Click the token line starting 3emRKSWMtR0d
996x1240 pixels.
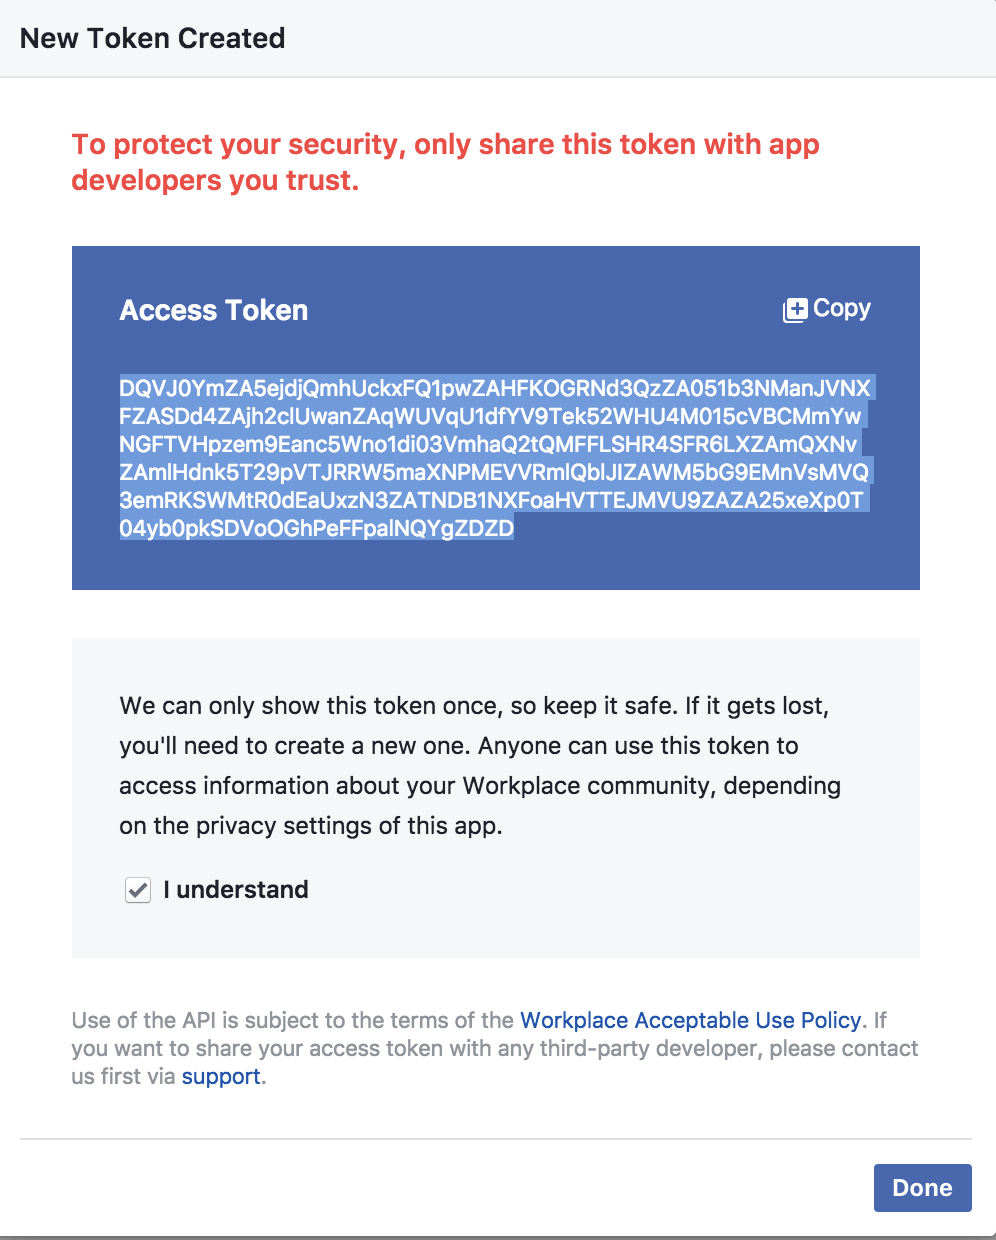point(492,500)
